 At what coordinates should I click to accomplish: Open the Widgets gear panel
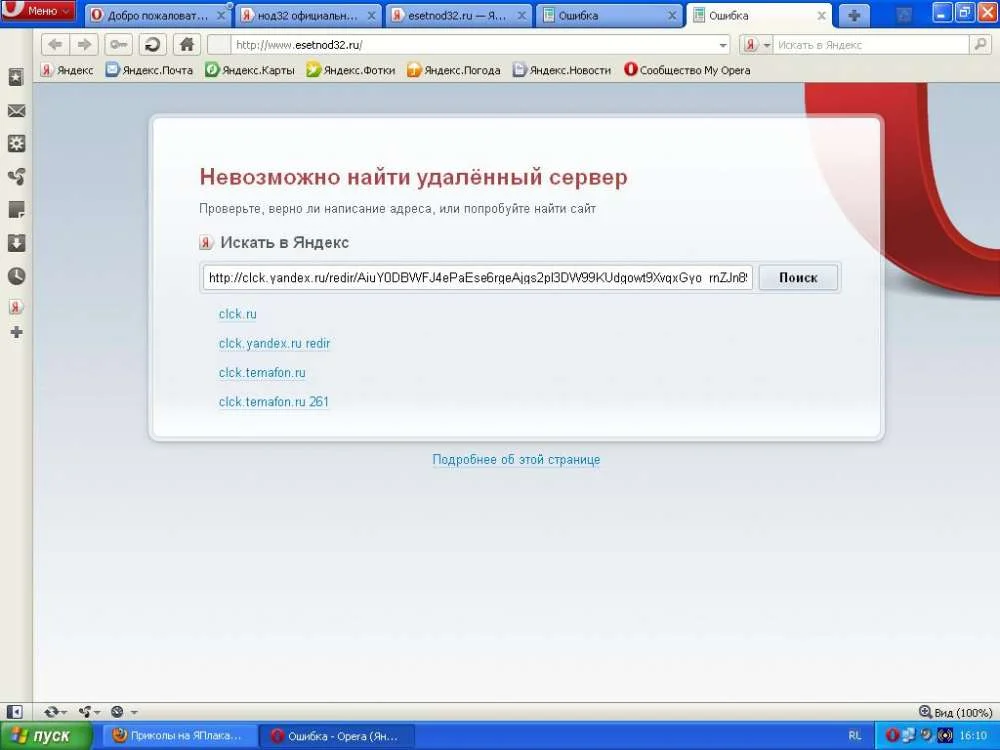click(x=16, y=143)
